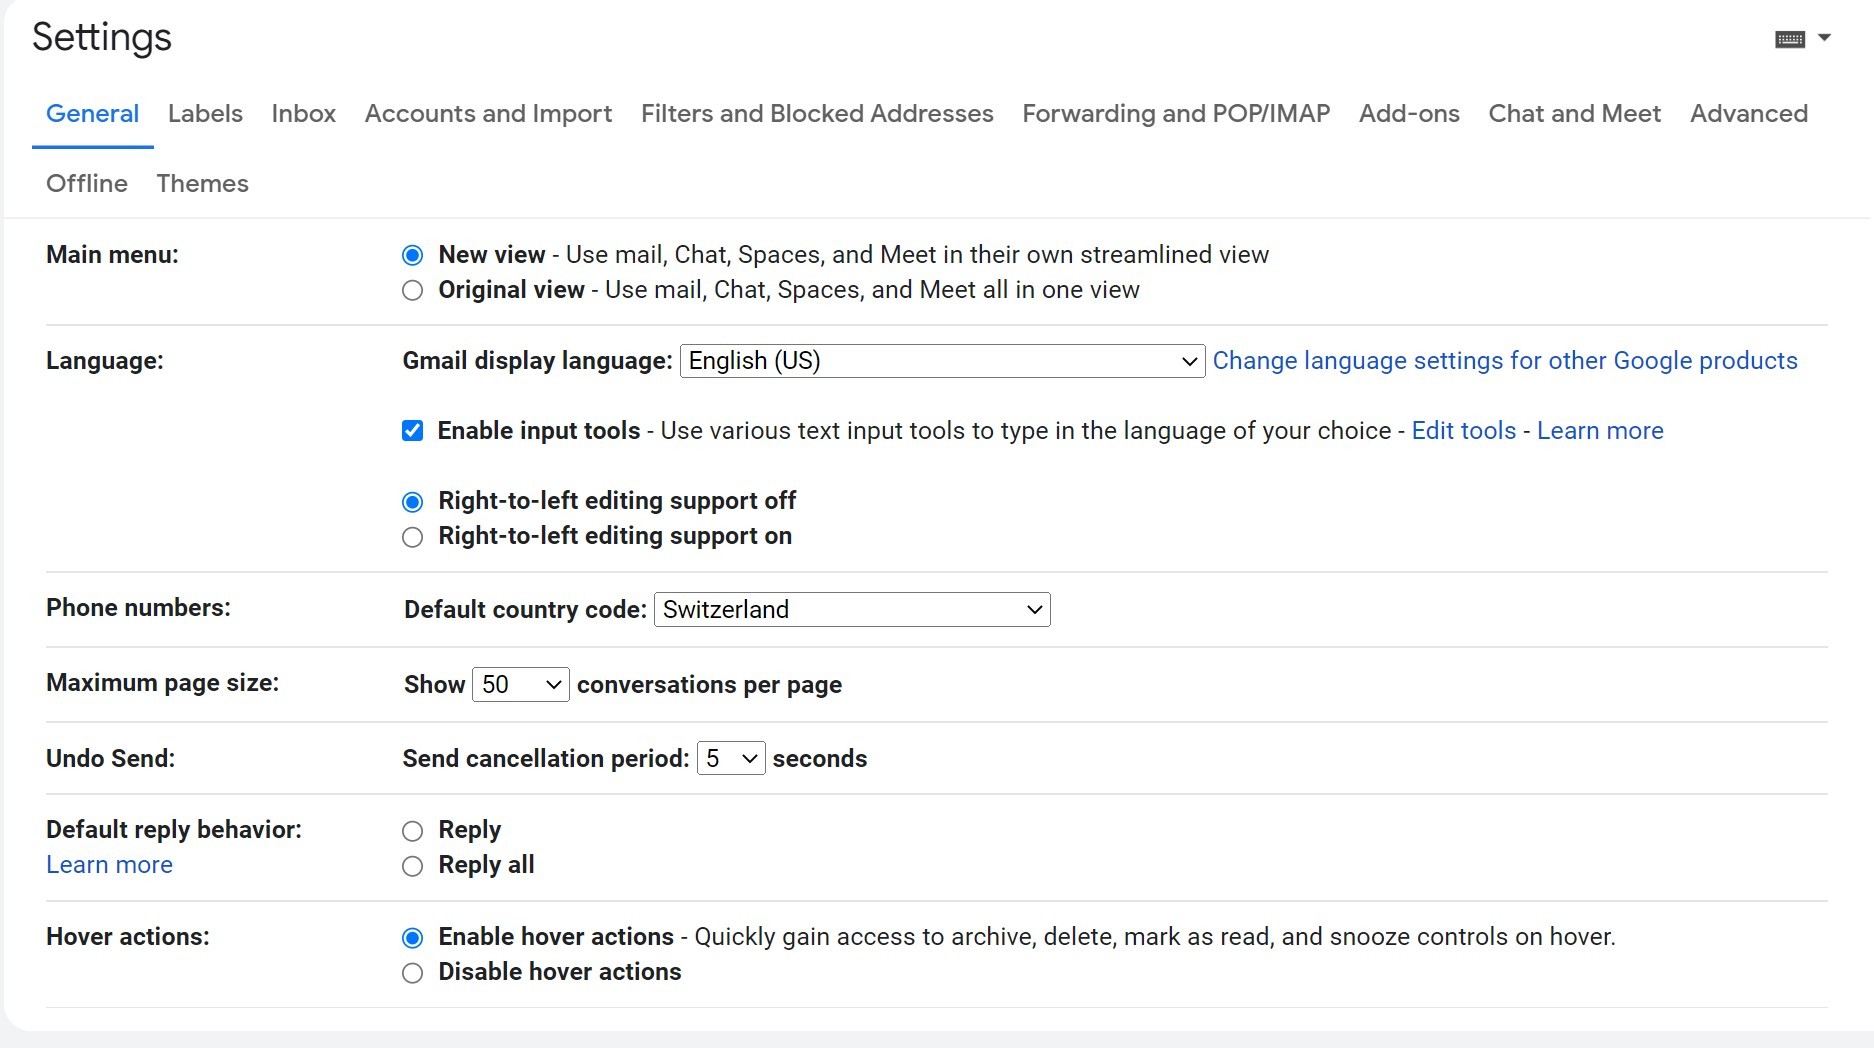Switch to the Chat and Meet tab
The height and width of the screenshot is (1048, 1874).
coord(1574,114)
